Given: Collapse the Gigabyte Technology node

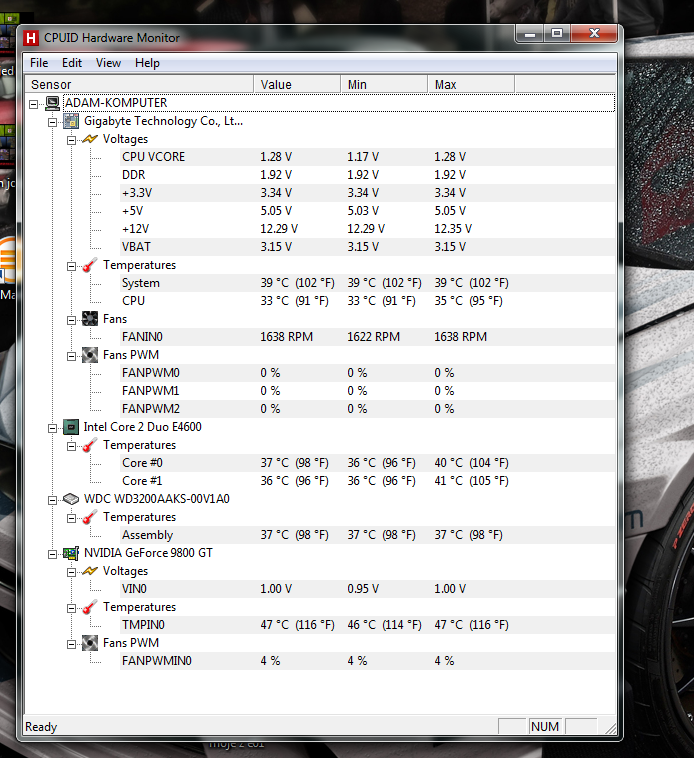Looking at the screenshot, I should (x=52, y=122).
